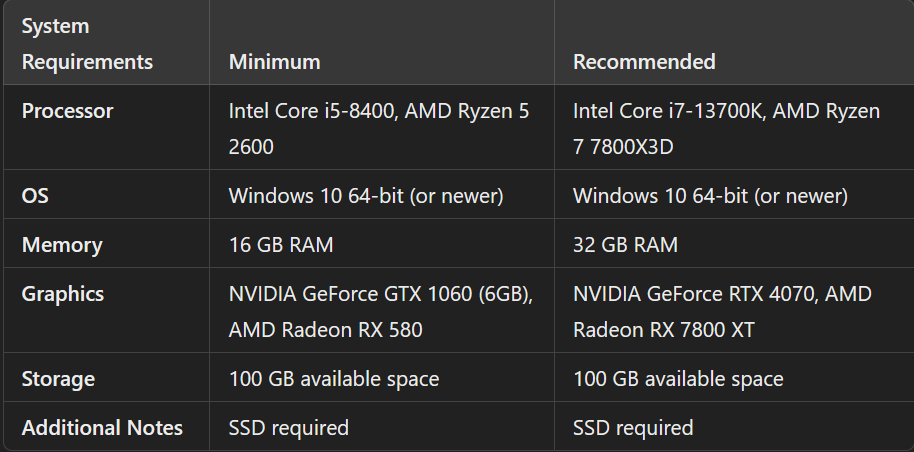The height and width of the screenshot is (452, 914).
Task: Select the Memory row label
Action: coord(62,245)
